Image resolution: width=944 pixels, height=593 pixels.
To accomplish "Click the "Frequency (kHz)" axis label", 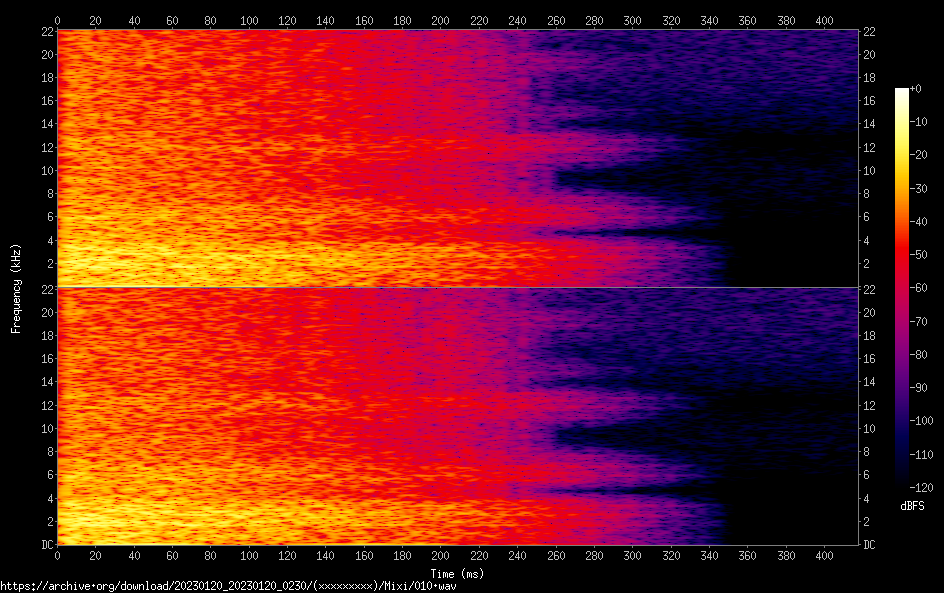I will [x=16, y=288].
